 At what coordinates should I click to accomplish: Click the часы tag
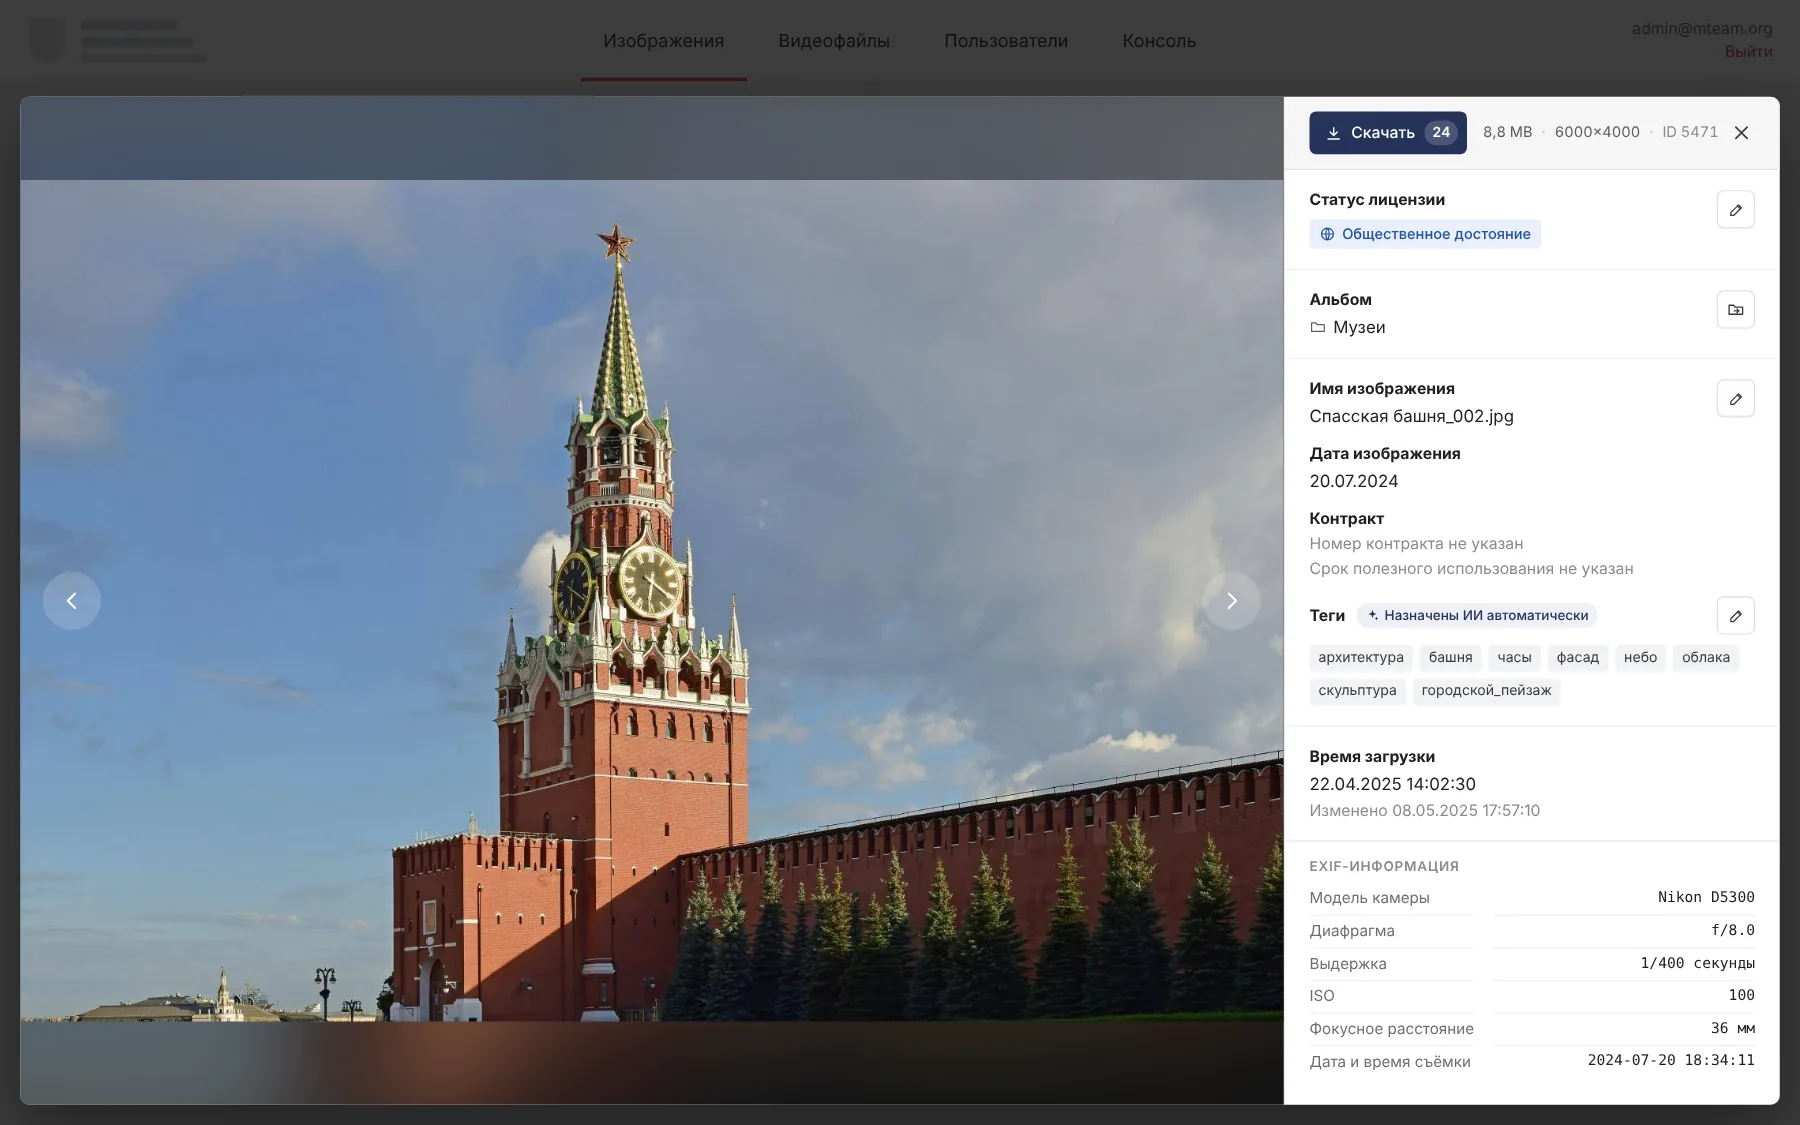coord(1514,658)
